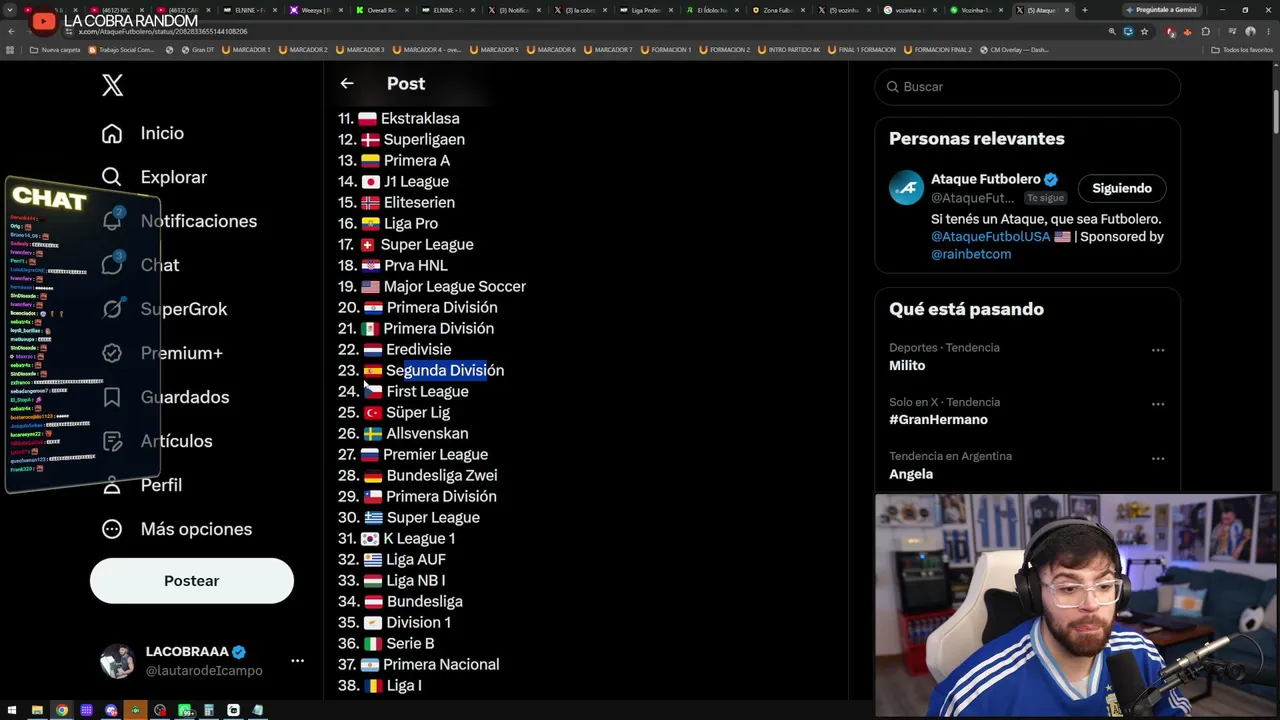Click the back arrow next to Post
1280x720 pixels.
pyautogui.click(x=347, y=84)
